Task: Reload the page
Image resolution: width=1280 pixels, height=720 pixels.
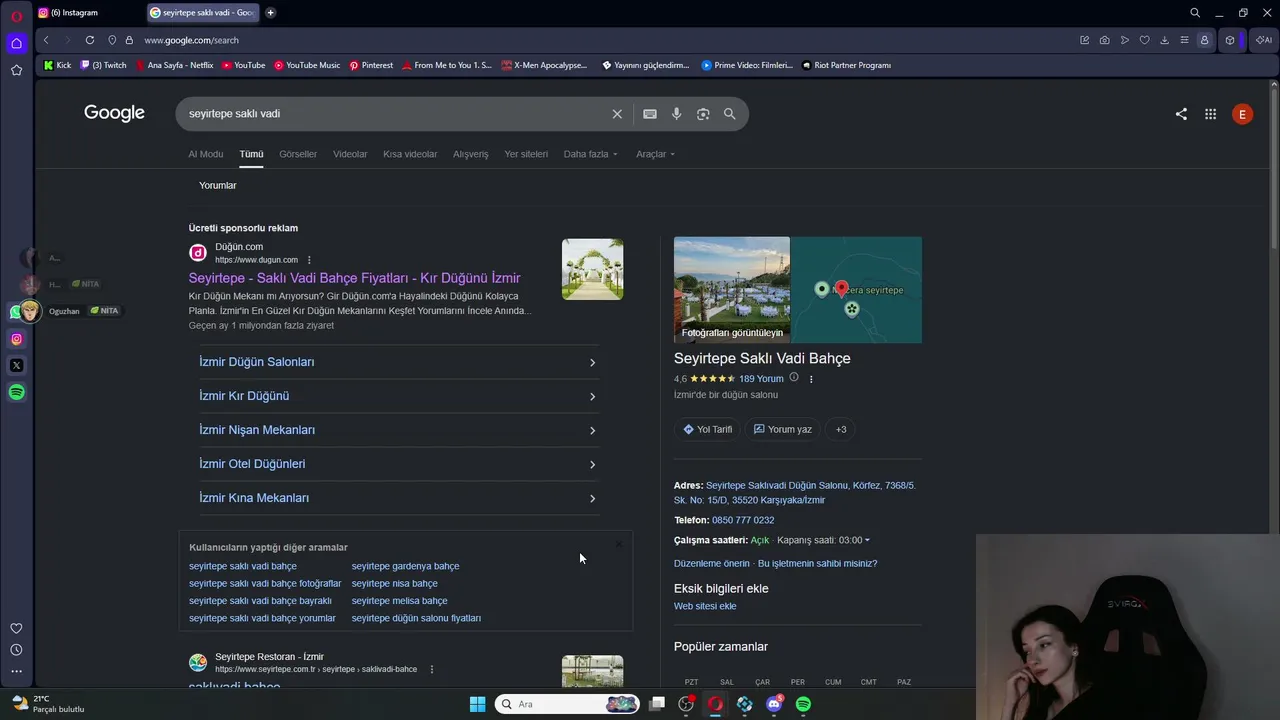Action: coord(89,40)
